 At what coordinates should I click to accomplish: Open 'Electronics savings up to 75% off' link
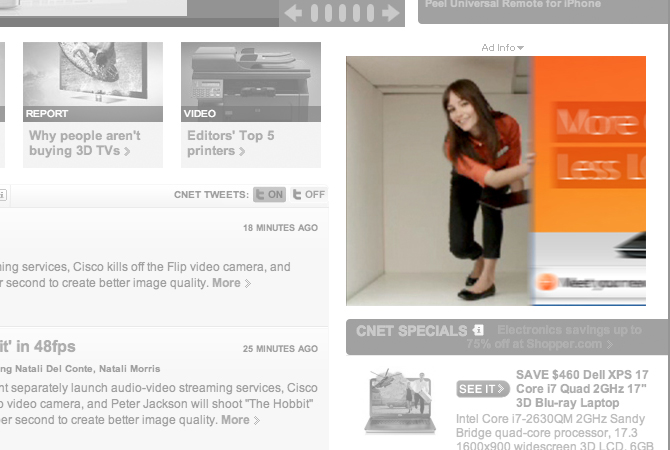pyautogui.click(x=554, y=337)
